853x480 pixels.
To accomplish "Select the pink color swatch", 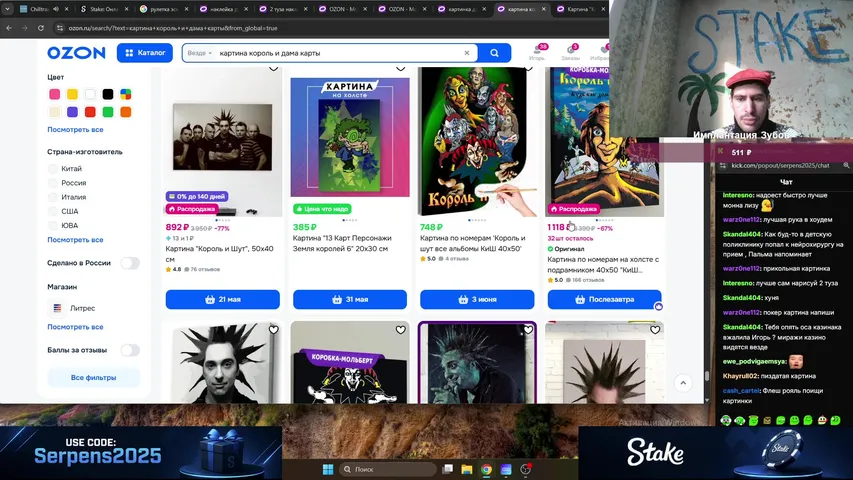I will click(x=54, y=94).
